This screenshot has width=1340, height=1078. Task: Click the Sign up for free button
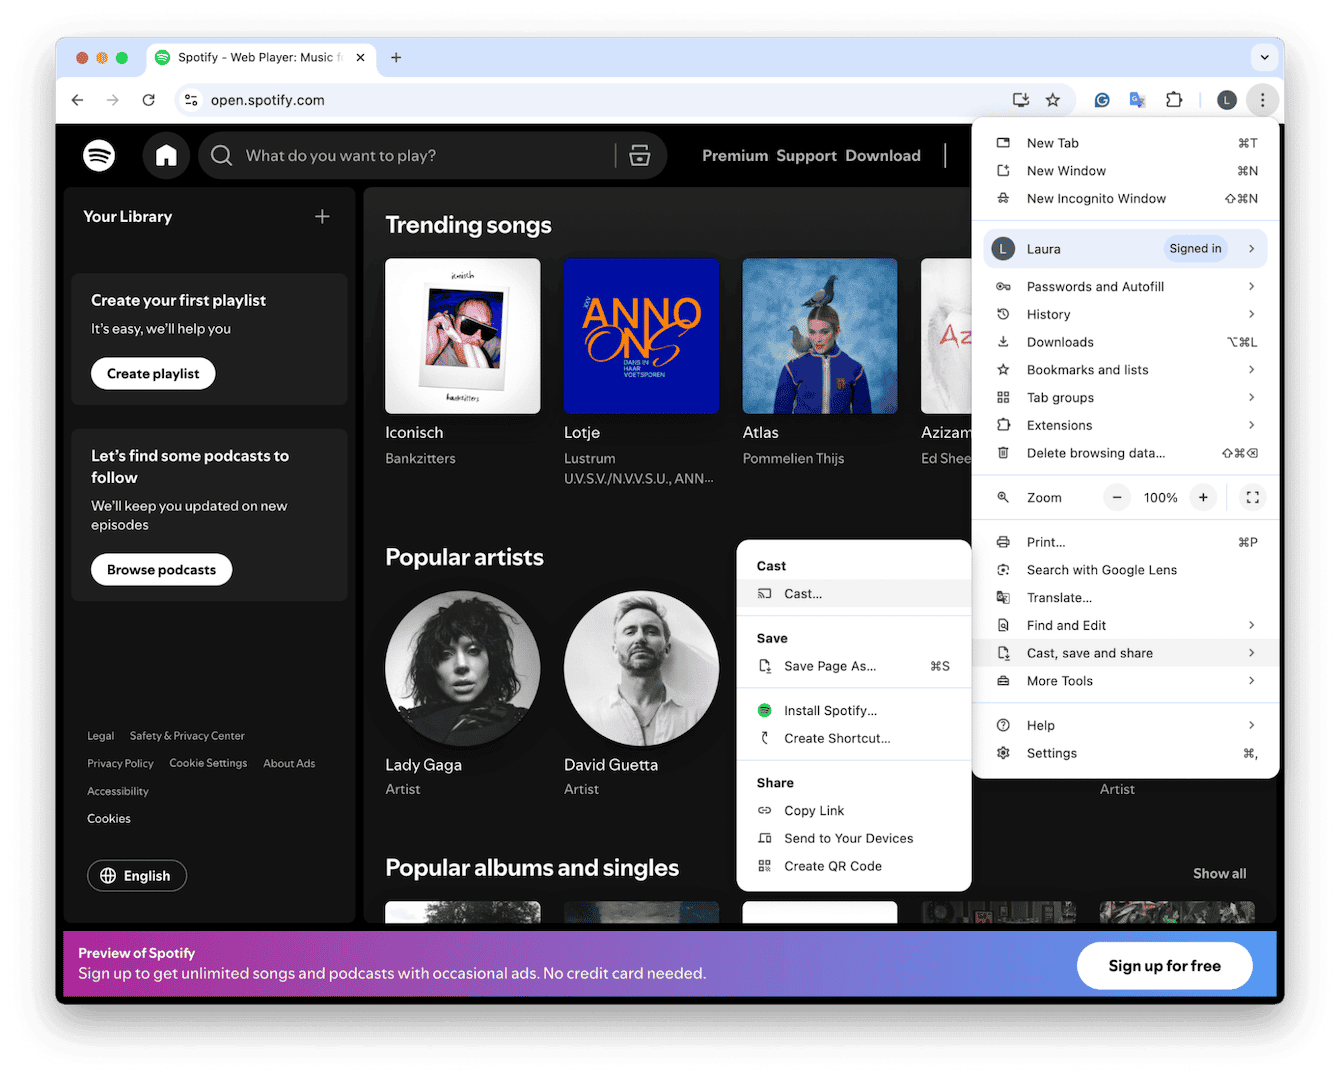pos(1164,965)
